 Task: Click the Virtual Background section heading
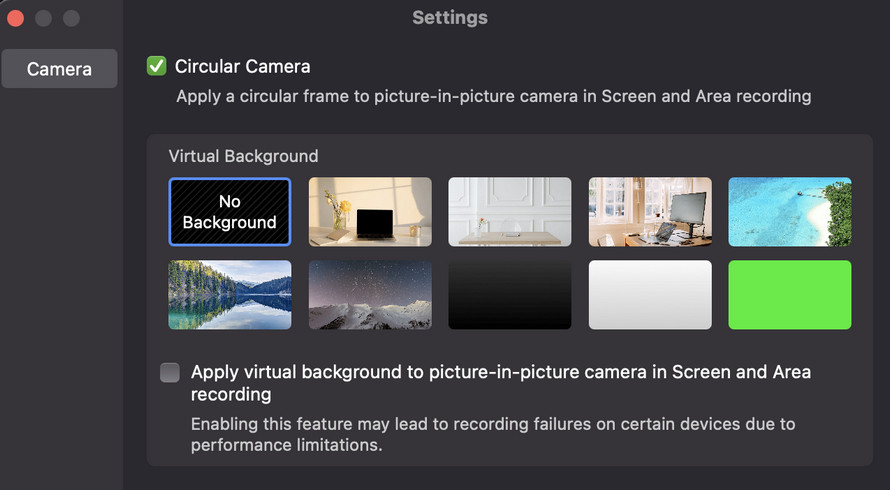click(x=243, y=156)
